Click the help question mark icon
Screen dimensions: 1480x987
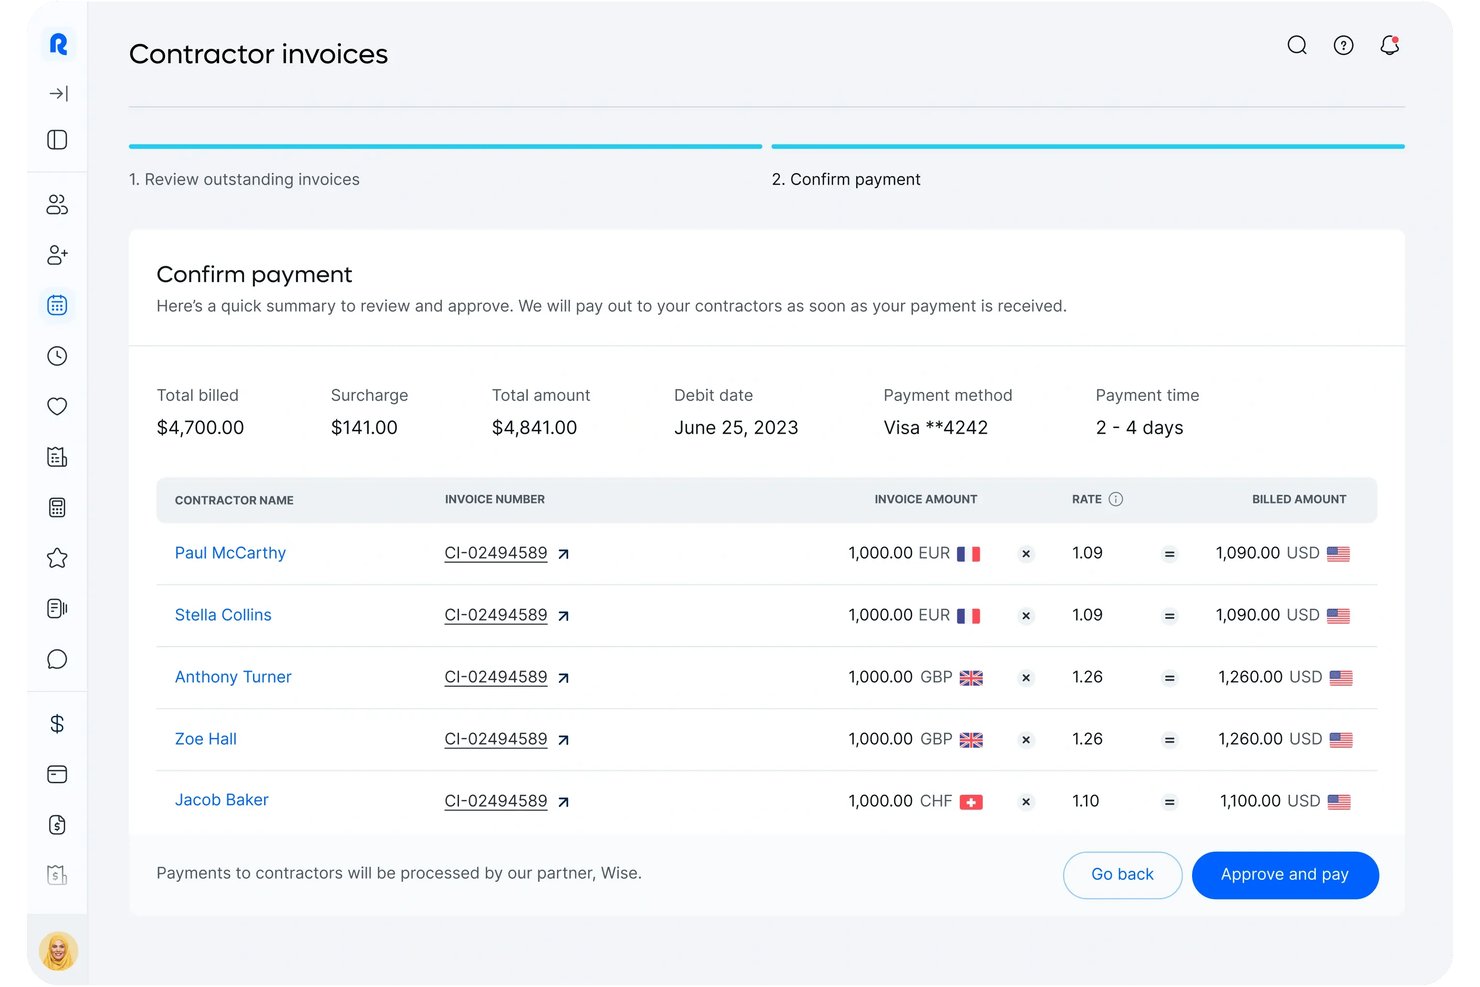(x=1343, y=45)
